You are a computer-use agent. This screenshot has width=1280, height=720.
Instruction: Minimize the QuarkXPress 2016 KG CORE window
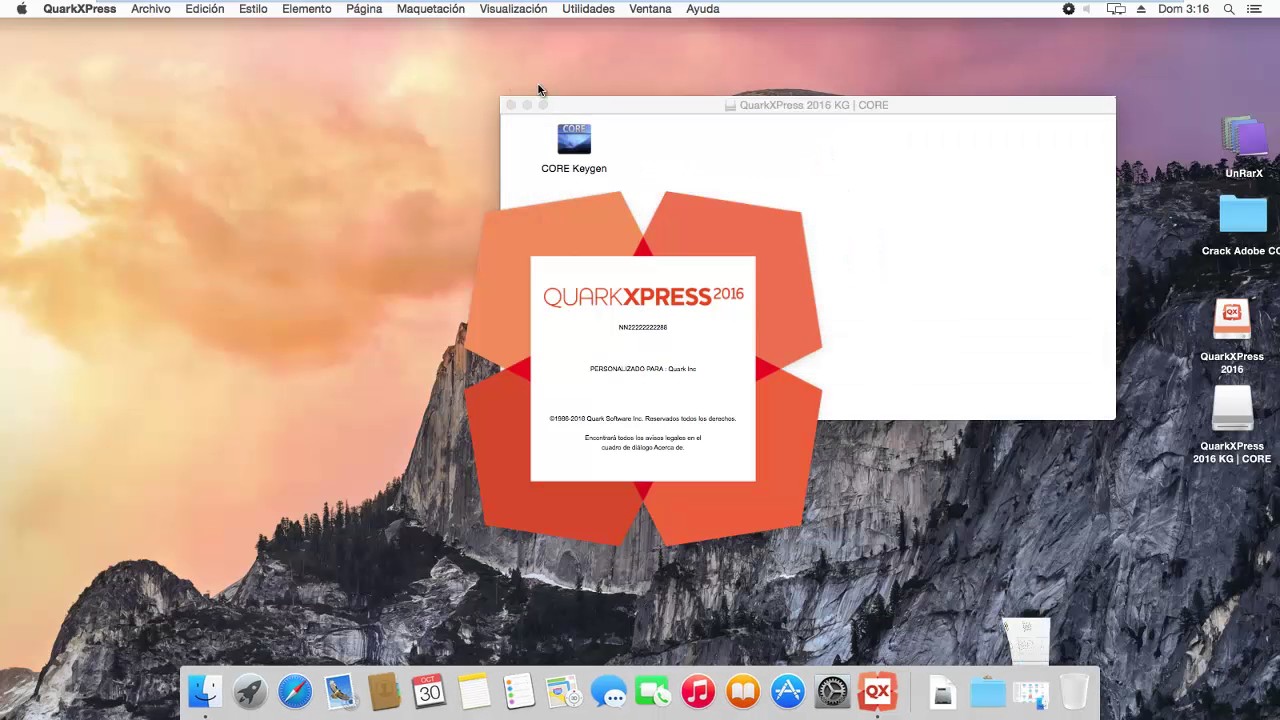[527, 105]
